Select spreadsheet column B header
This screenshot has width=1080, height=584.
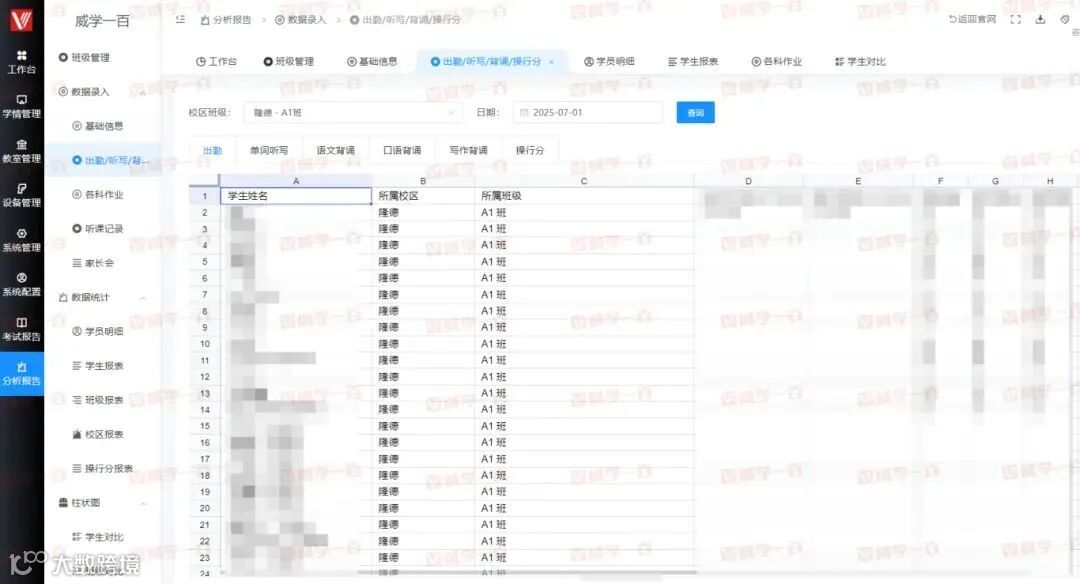423,181
